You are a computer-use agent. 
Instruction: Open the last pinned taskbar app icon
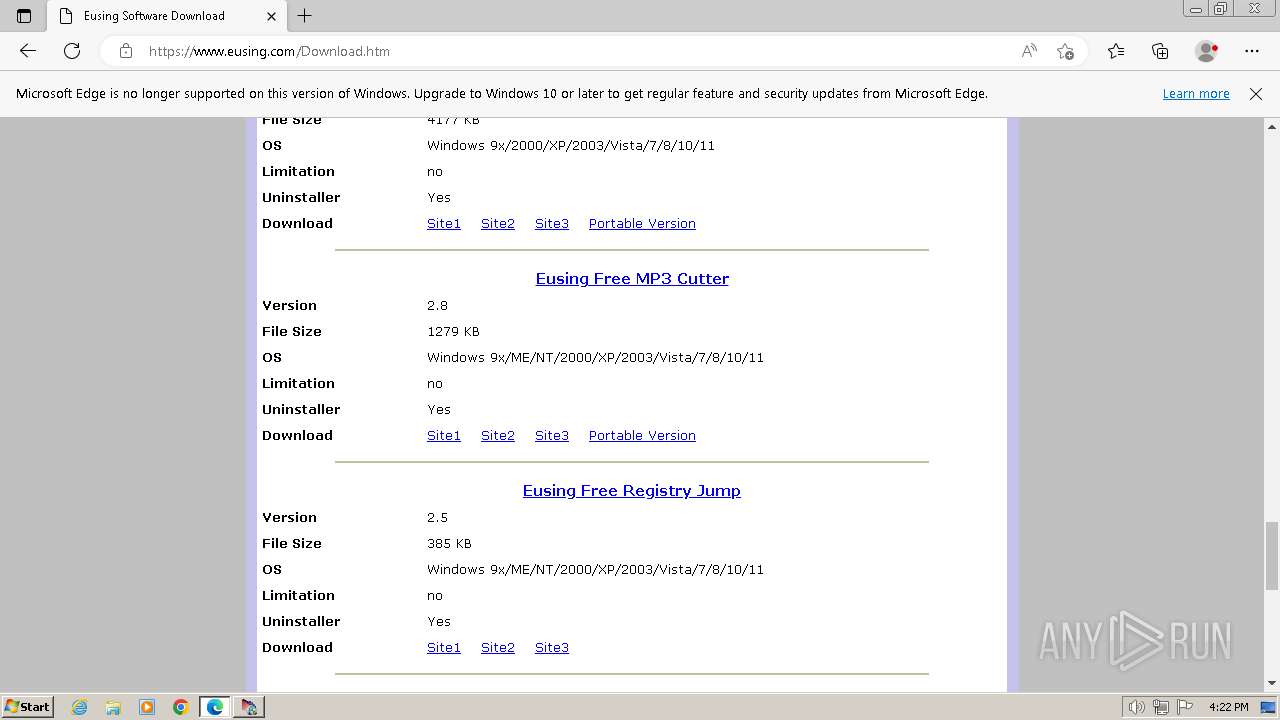249,707
